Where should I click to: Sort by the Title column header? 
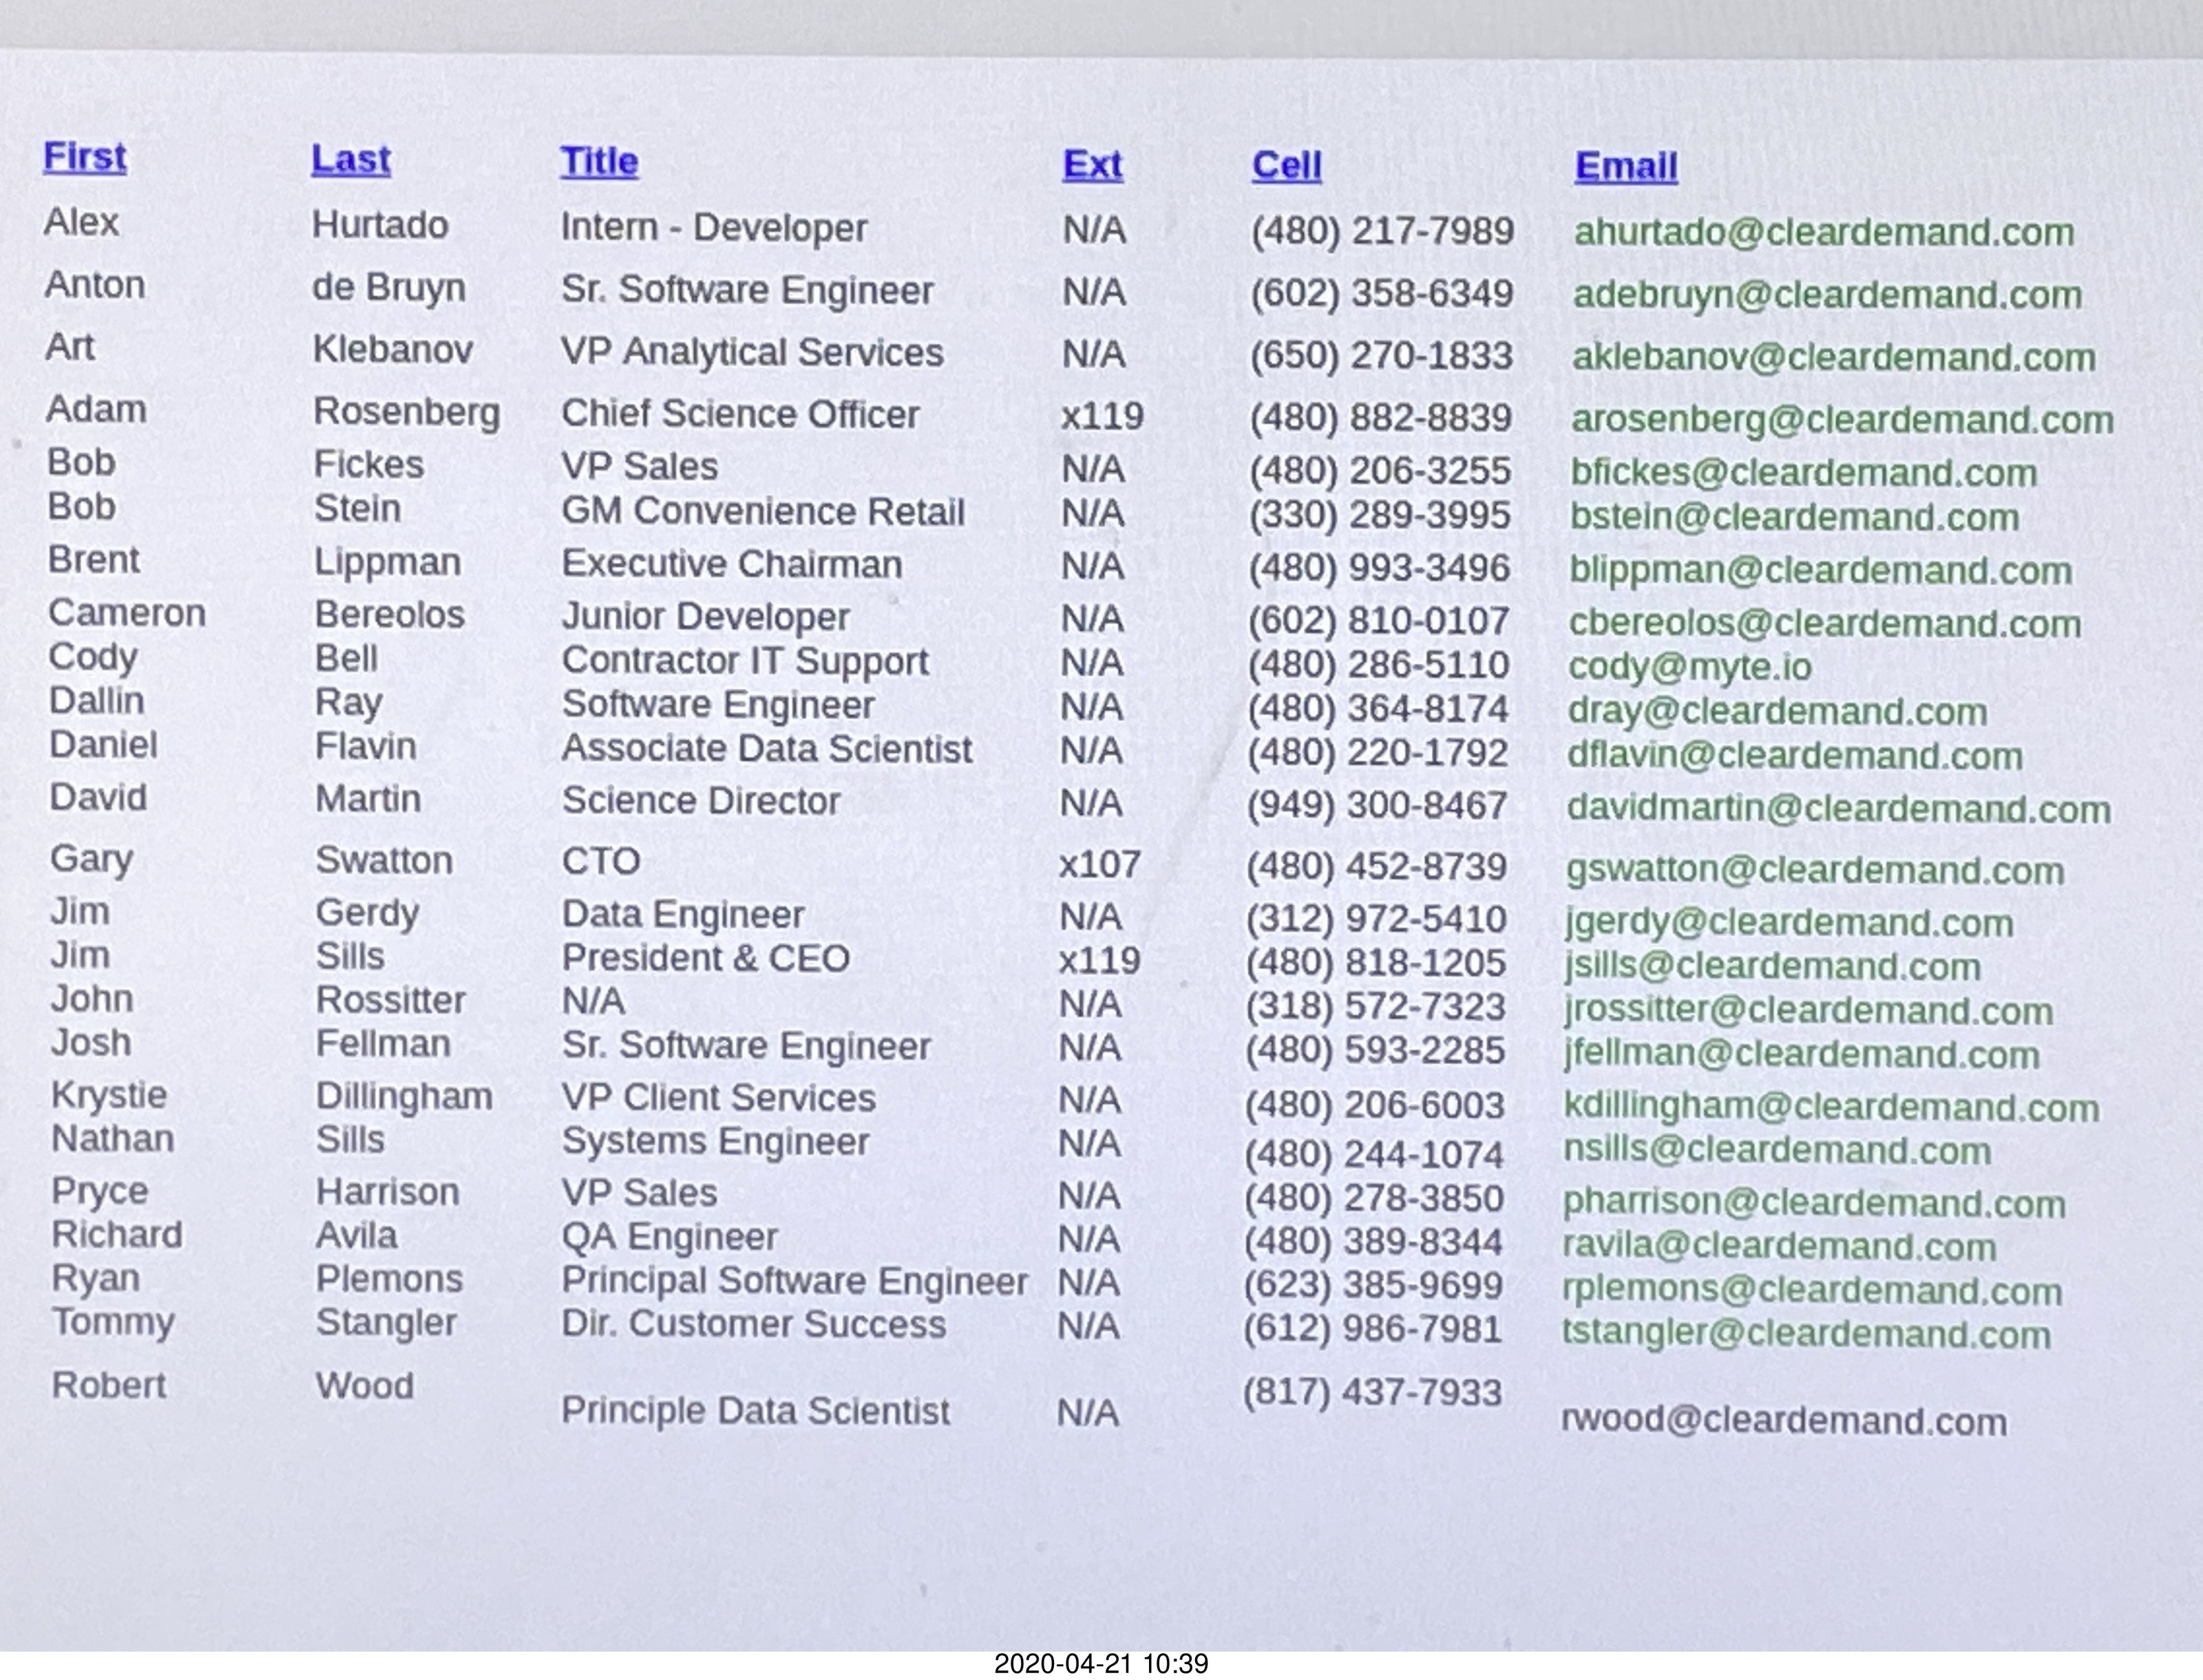point(599,162)
